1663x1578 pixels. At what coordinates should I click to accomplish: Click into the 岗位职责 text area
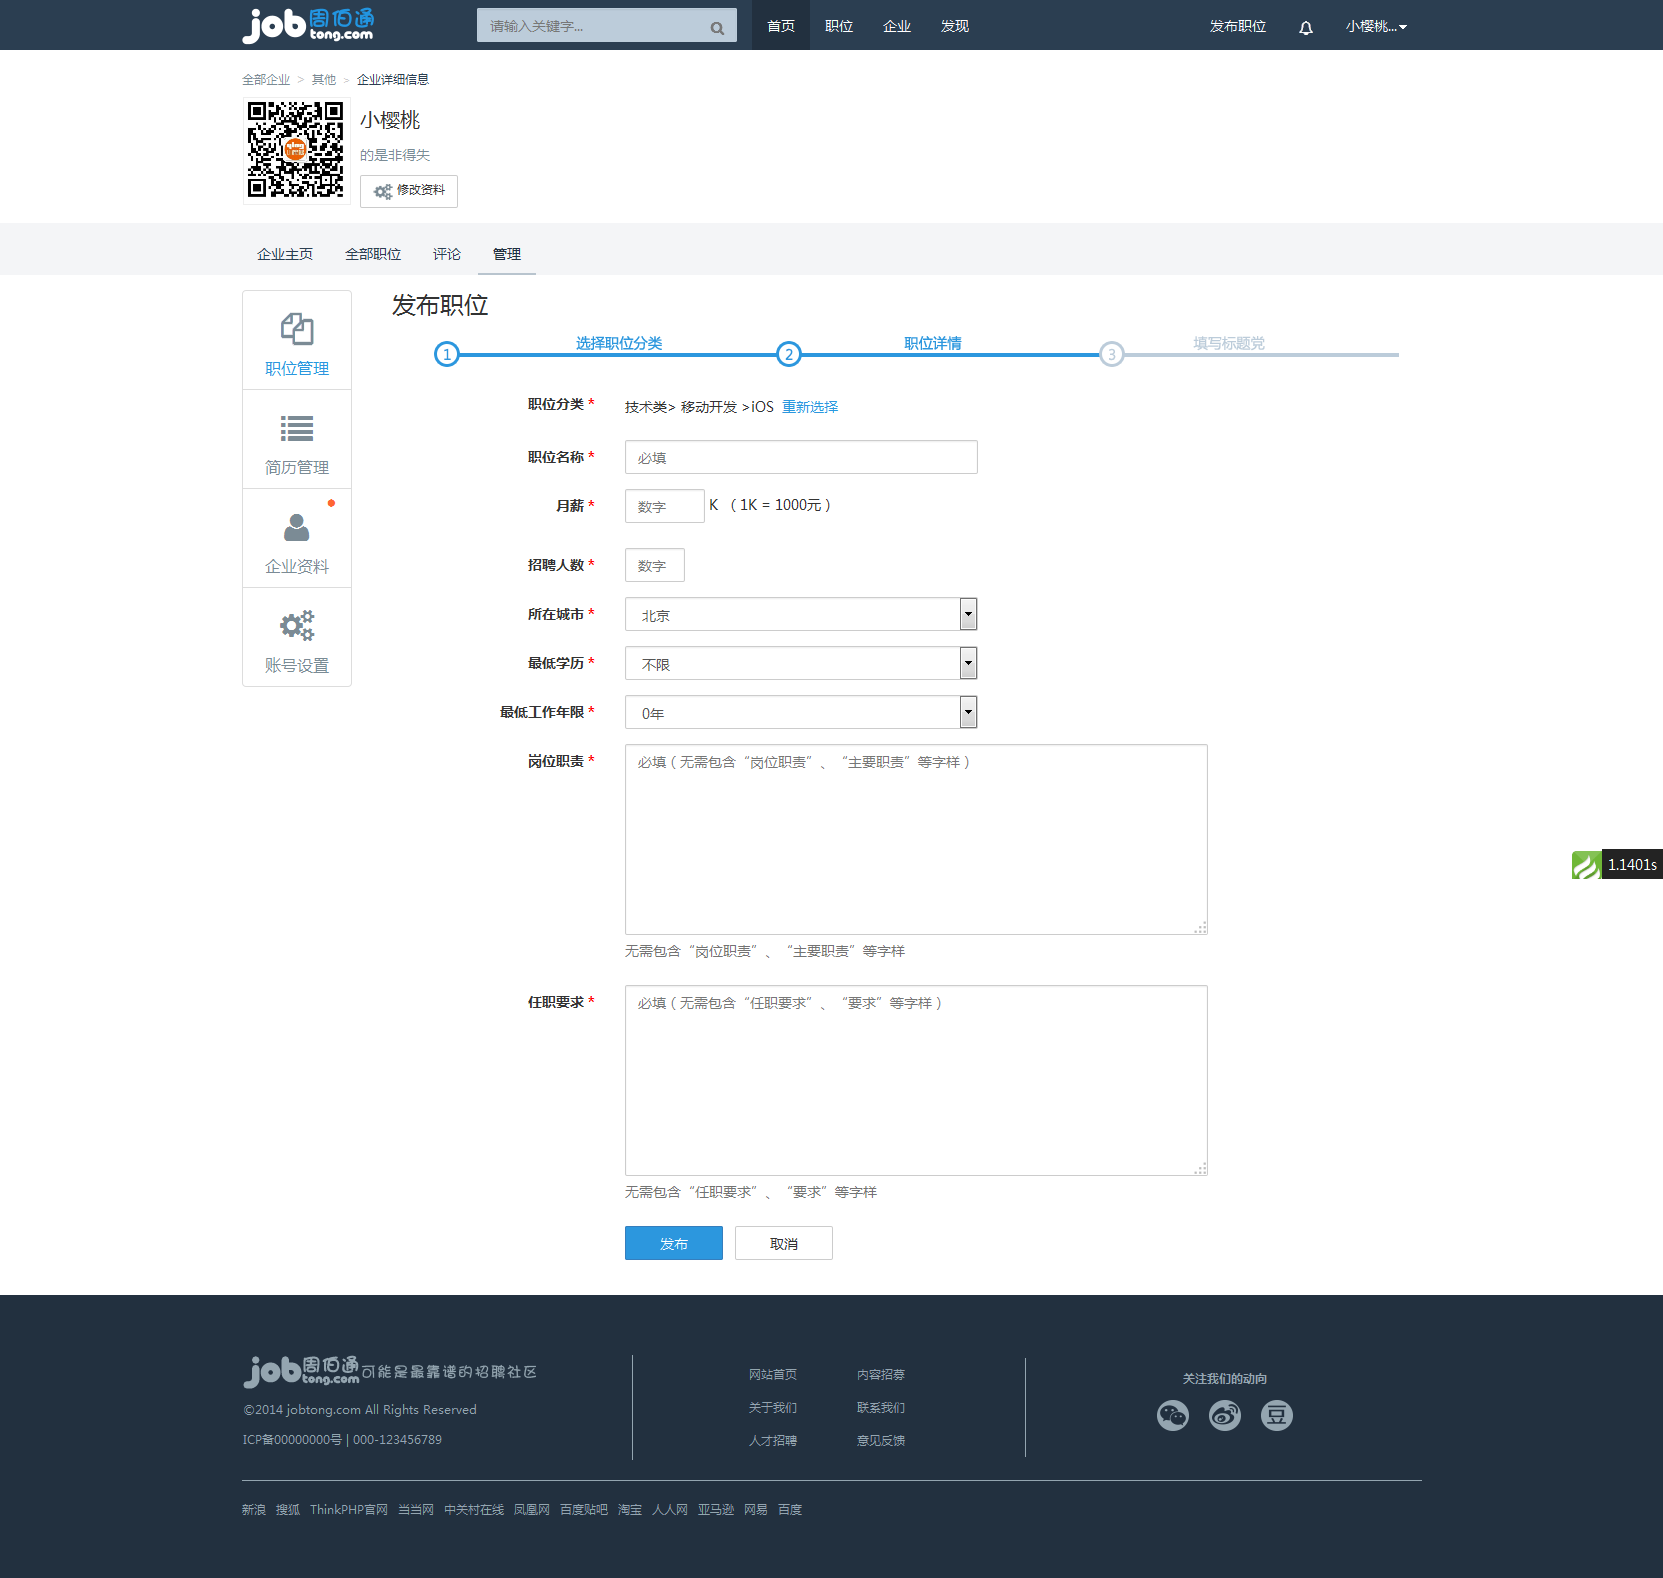click(916, 839)
